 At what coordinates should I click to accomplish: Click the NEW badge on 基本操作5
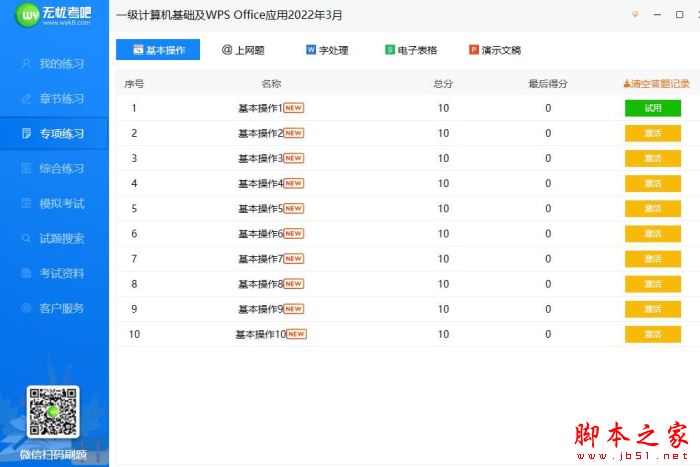[293, 208]
